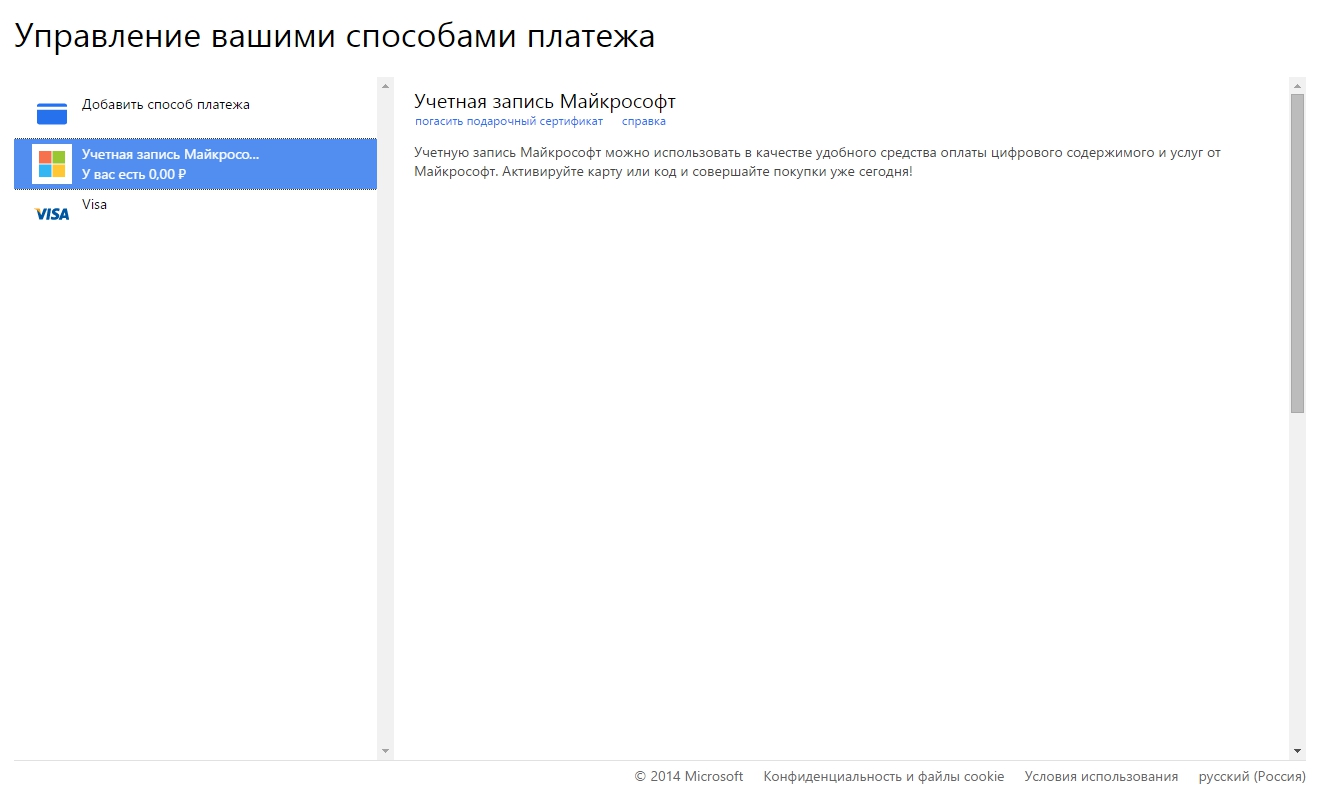The width and height of the screenshot is (1320, 788).
Task: Click heading 'Учетная запись Майкрософт' in right pane
Action: [545, 101]
